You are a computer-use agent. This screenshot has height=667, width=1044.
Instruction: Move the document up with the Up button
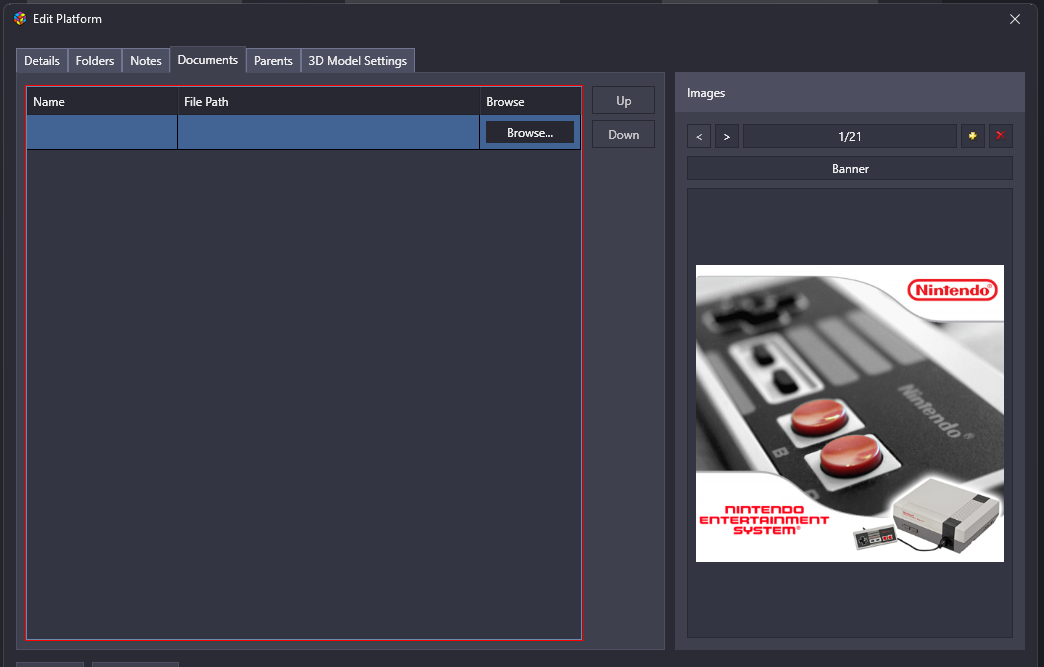click(623, 101)
